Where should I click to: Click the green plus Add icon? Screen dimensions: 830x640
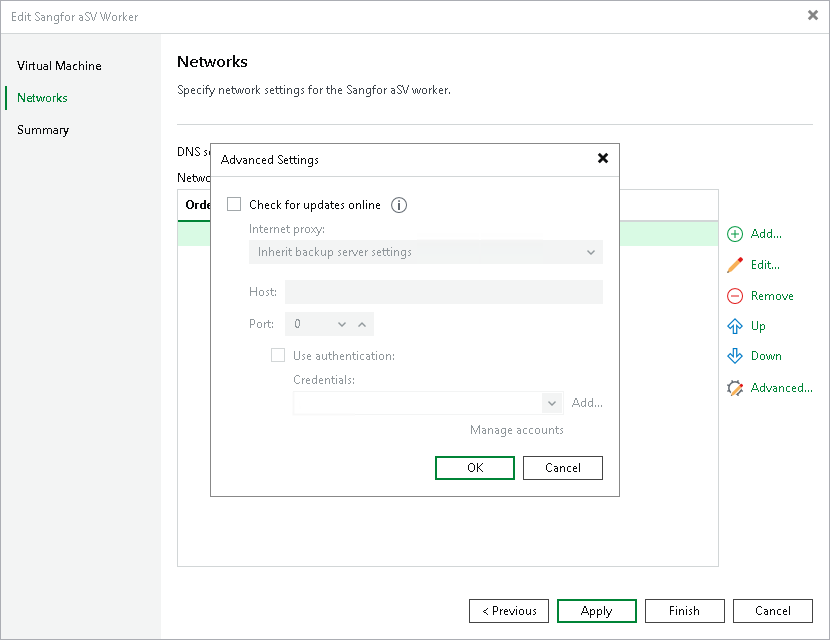[735, 234]
